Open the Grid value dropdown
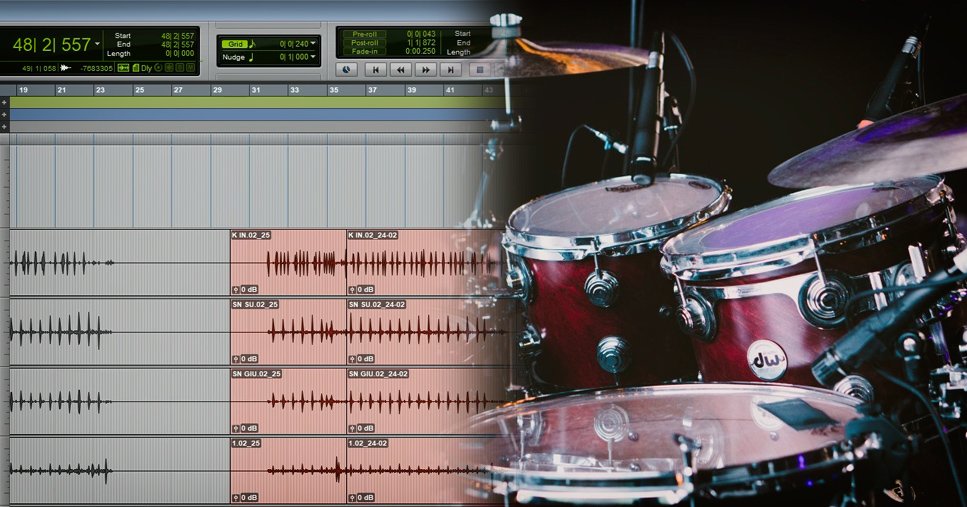 313,44
